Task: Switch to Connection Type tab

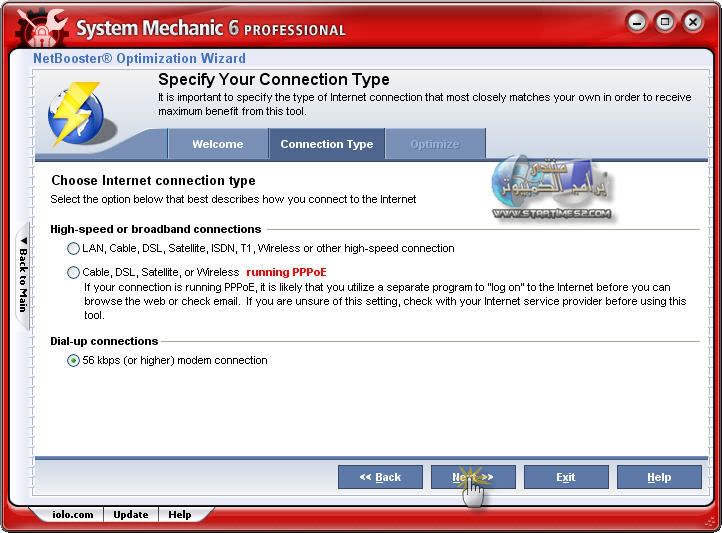Action: (327, 144)
